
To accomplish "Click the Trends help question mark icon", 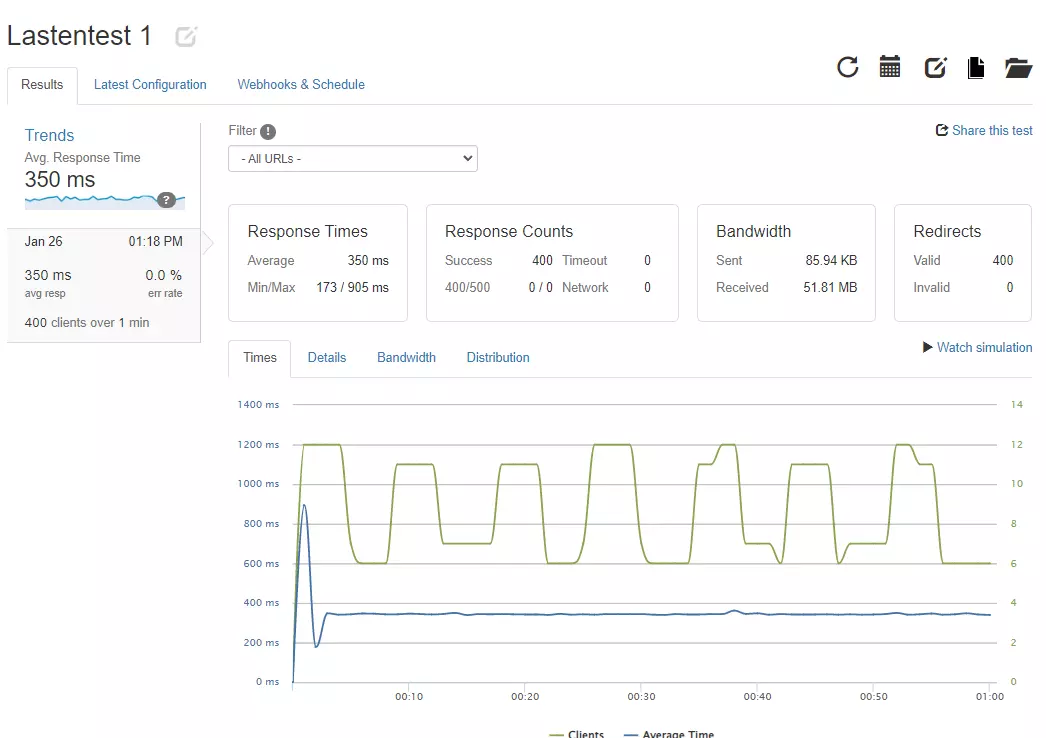I will point(167,200).
